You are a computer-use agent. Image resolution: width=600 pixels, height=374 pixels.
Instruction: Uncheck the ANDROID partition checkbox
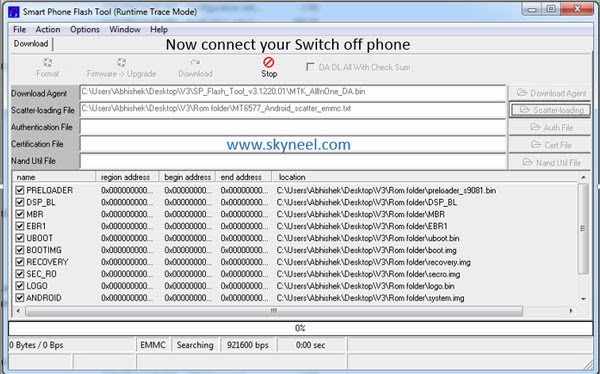click(20, 297)
